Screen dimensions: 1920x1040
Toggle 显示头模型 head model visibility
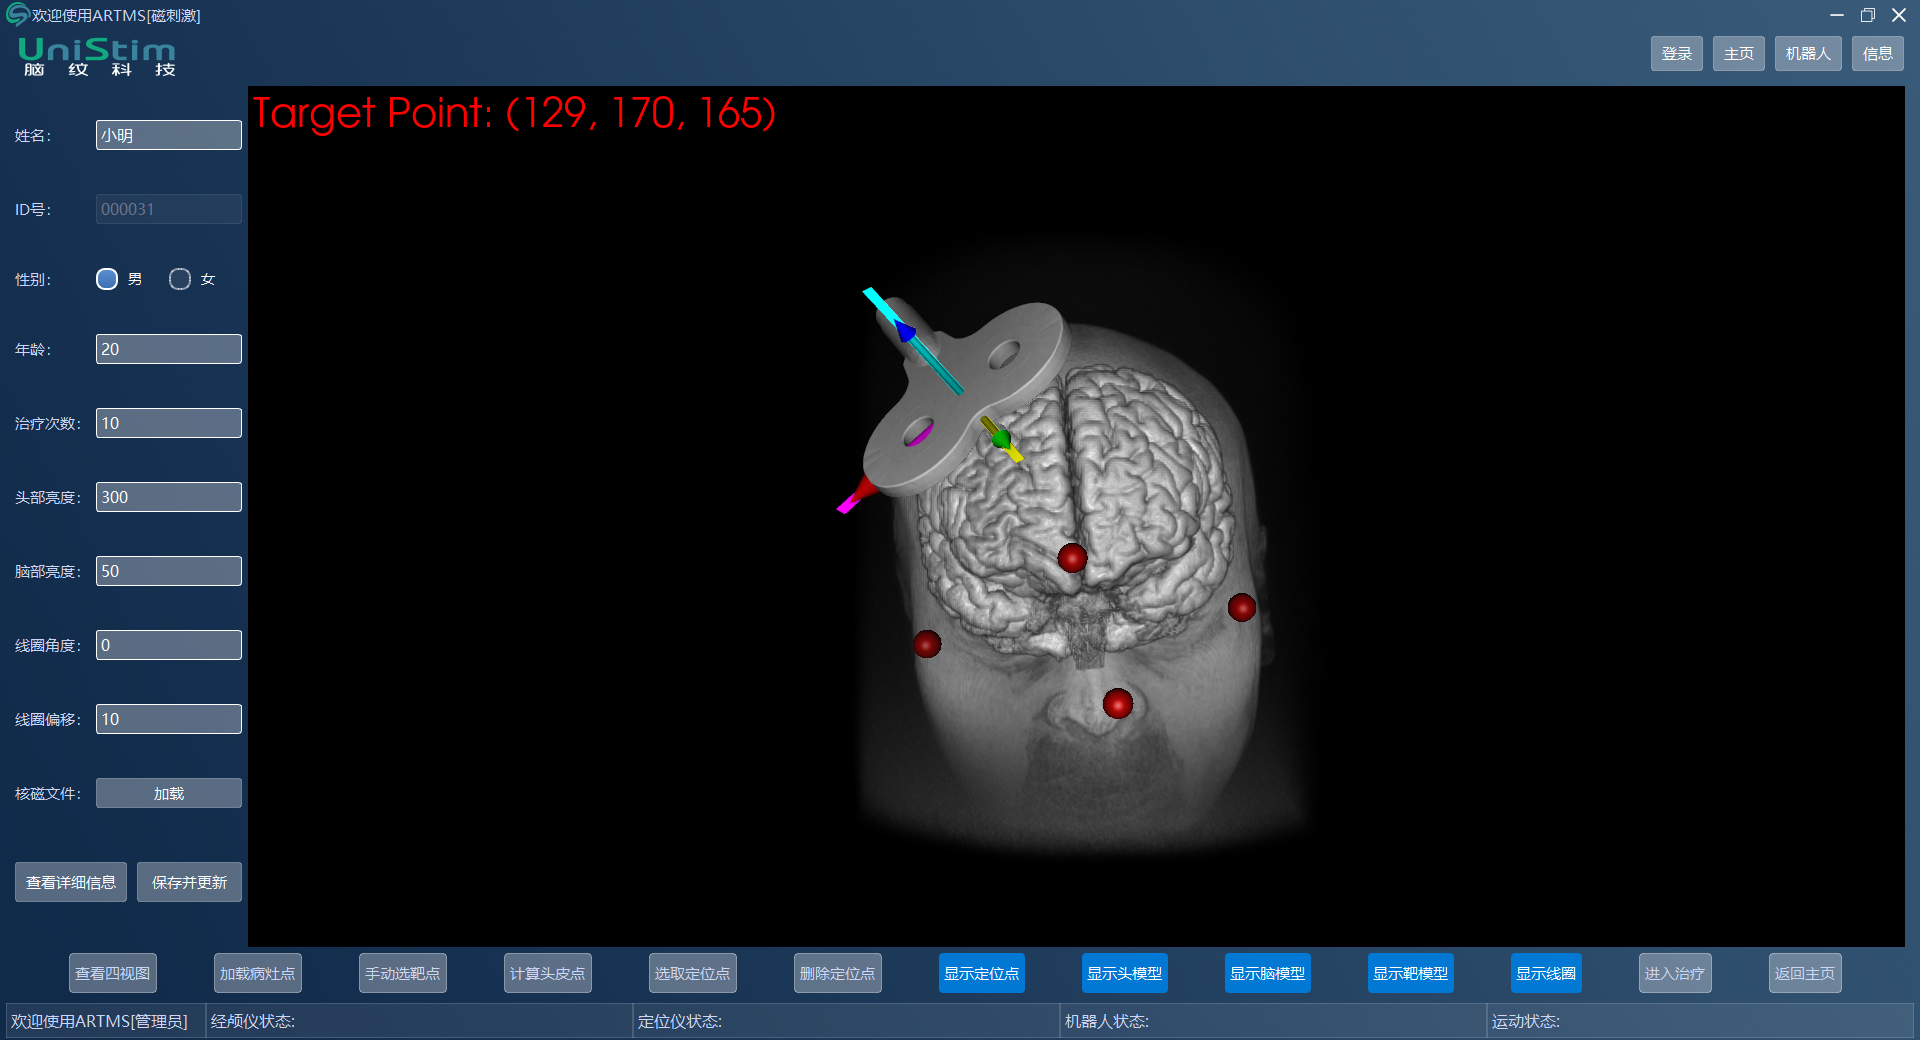[x=1124, y=973]
